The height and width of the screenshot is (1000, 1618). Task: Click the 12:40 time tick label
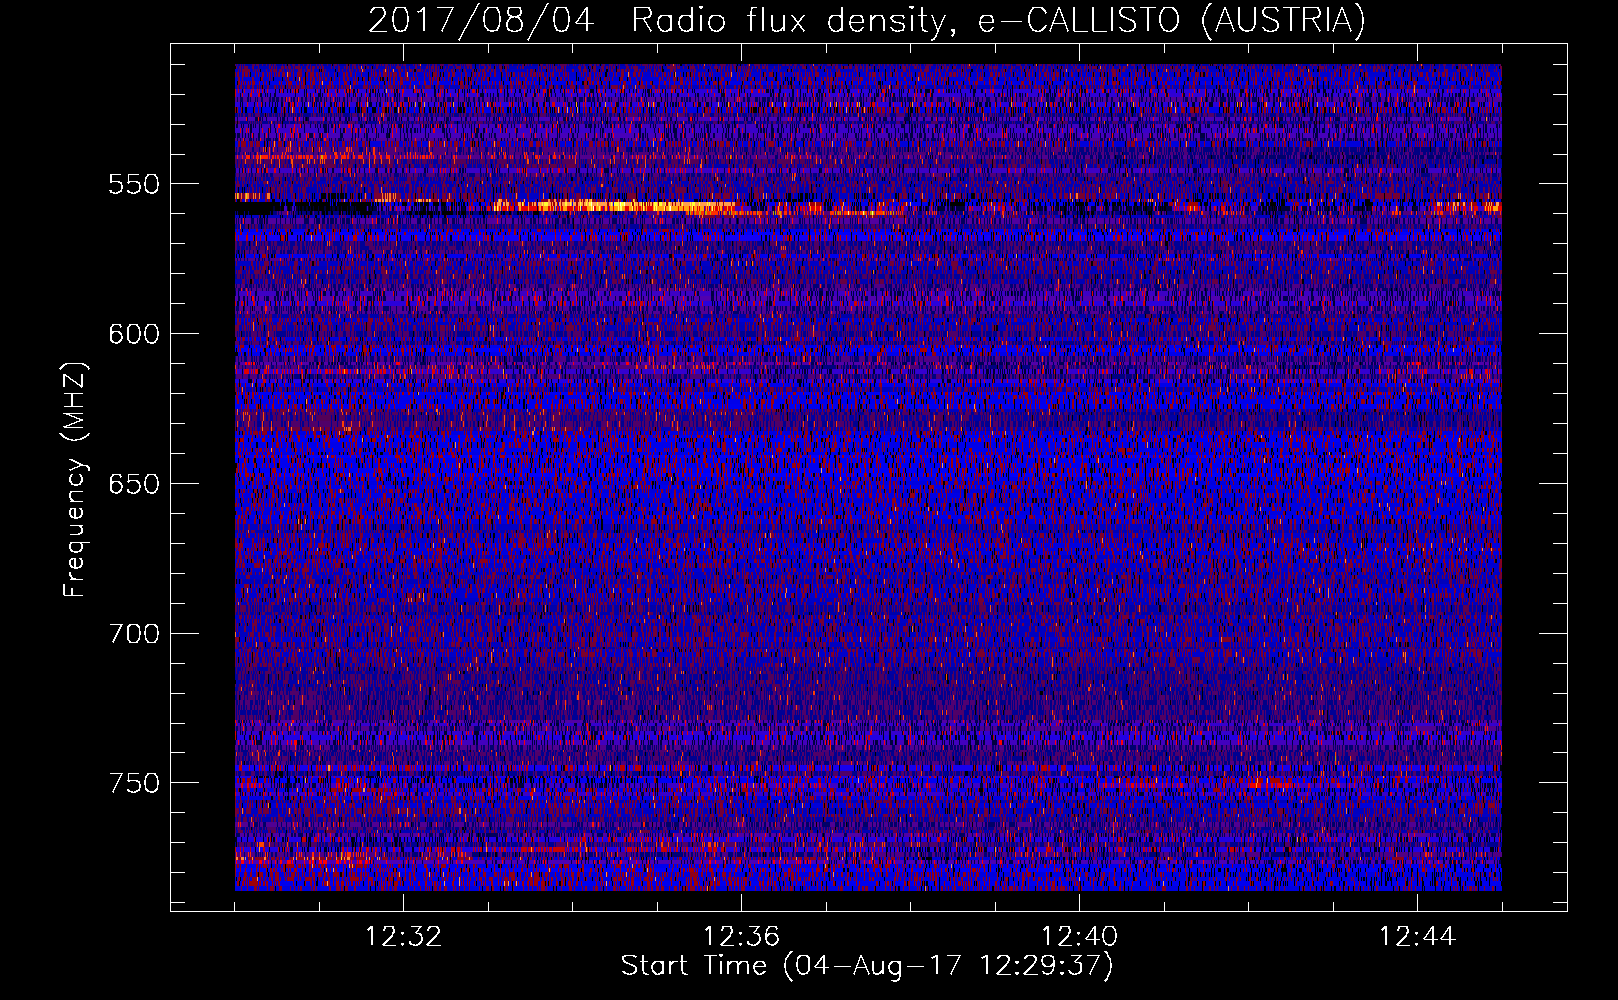point(1079,937)
